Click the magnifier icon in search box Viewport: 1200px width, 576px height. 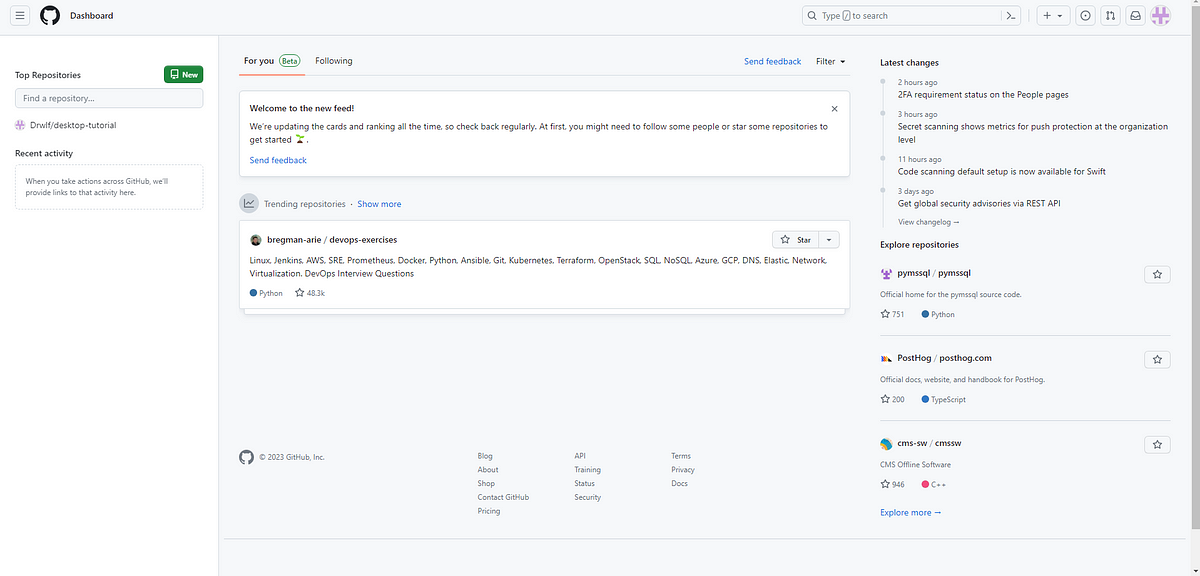pos(813,16)
